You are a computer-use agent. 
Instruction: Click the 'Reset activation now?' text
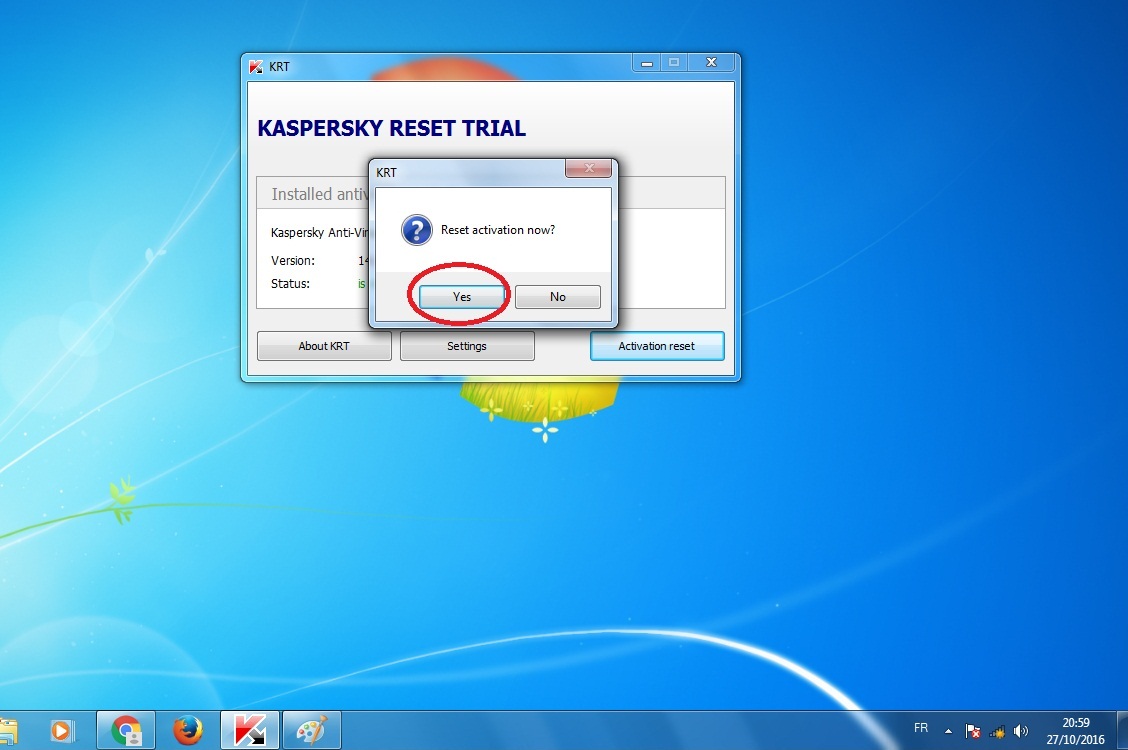point(498,230)
